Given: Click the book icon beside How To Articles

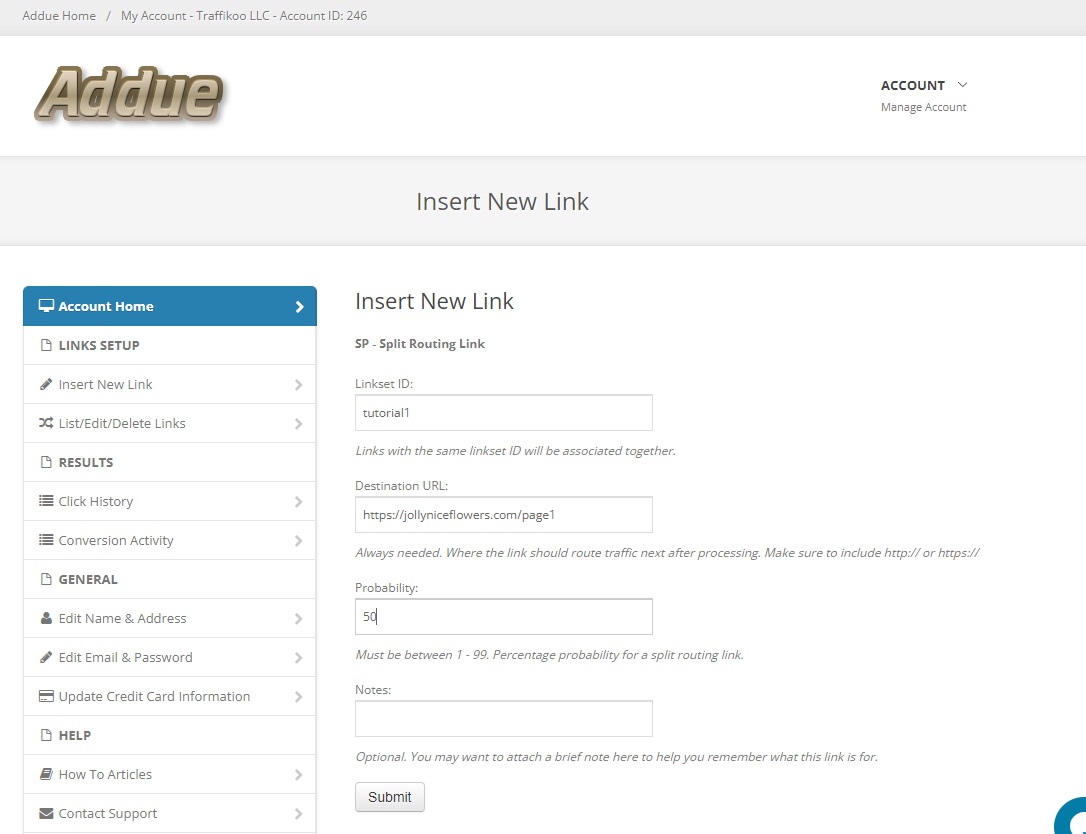Looking at the screenshot, I should coord(46,774).
